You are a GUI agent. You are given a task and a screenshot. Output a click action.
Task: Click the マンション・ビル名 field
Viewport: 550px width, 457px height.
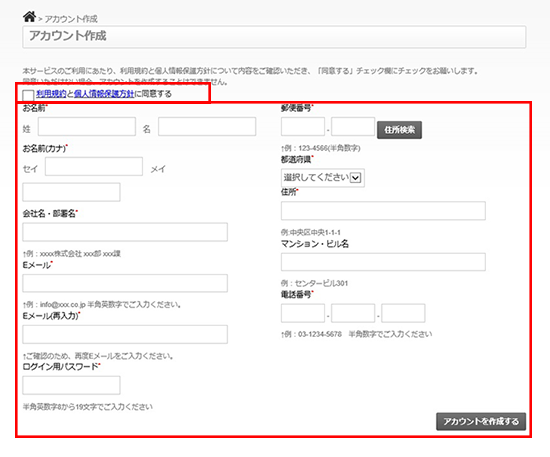click(383, 262)
